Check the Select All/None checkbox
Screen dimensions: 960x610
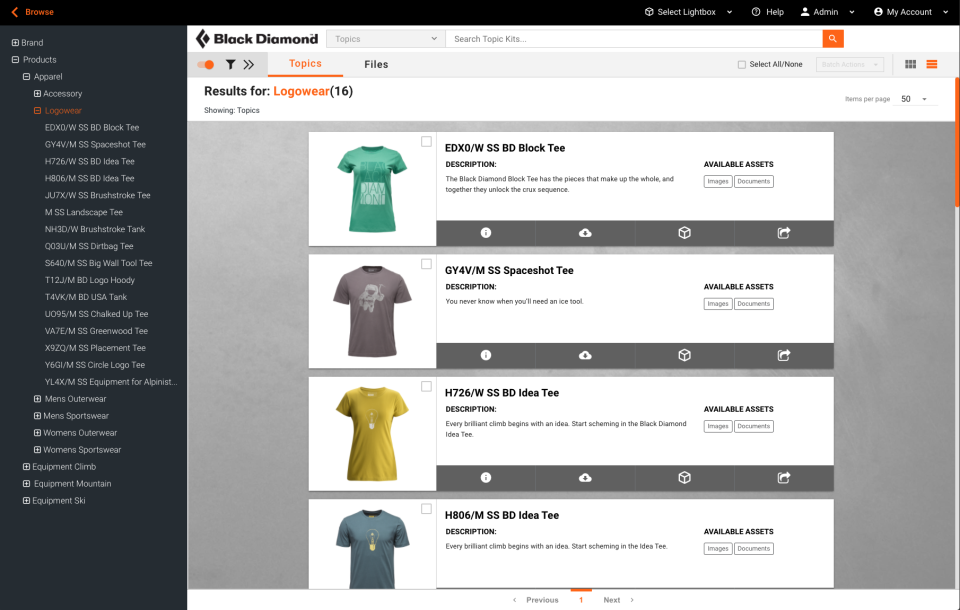[741, 64]
